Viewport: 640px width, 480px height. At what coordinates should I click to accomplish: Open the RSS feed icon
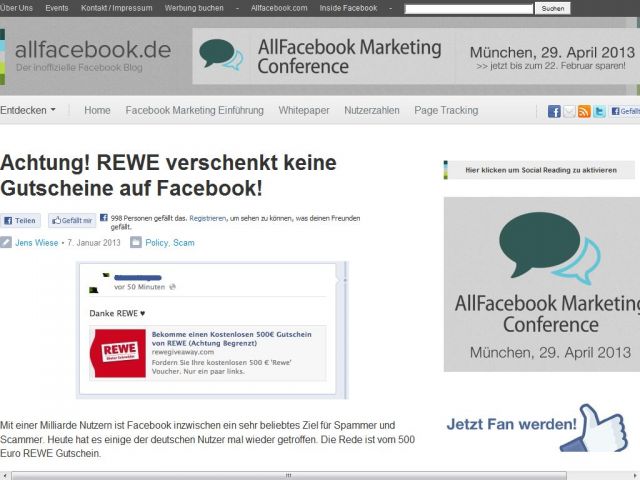[584, 111]
